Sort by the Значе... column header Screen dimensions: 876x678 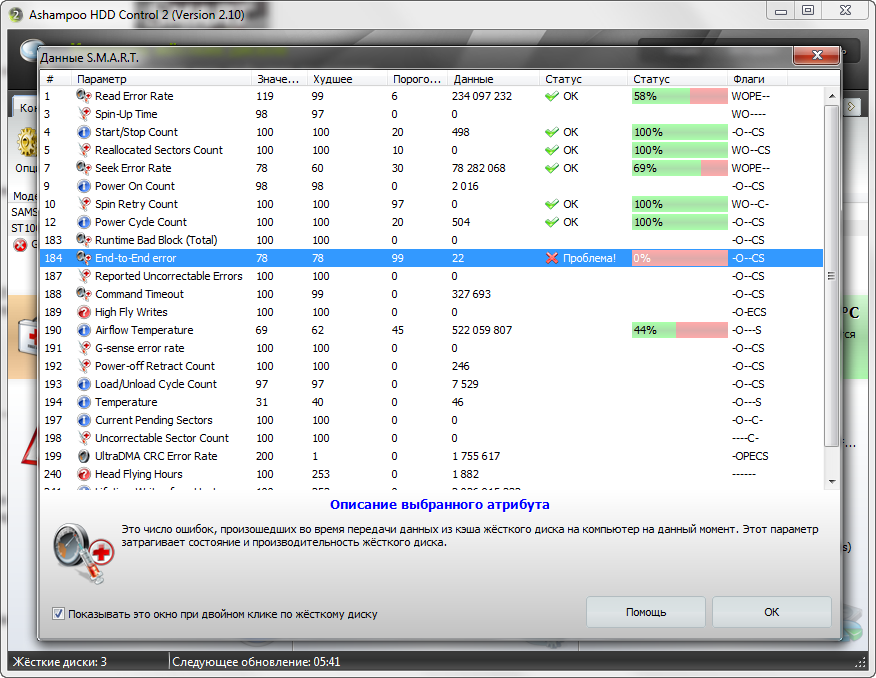[279, 79]
